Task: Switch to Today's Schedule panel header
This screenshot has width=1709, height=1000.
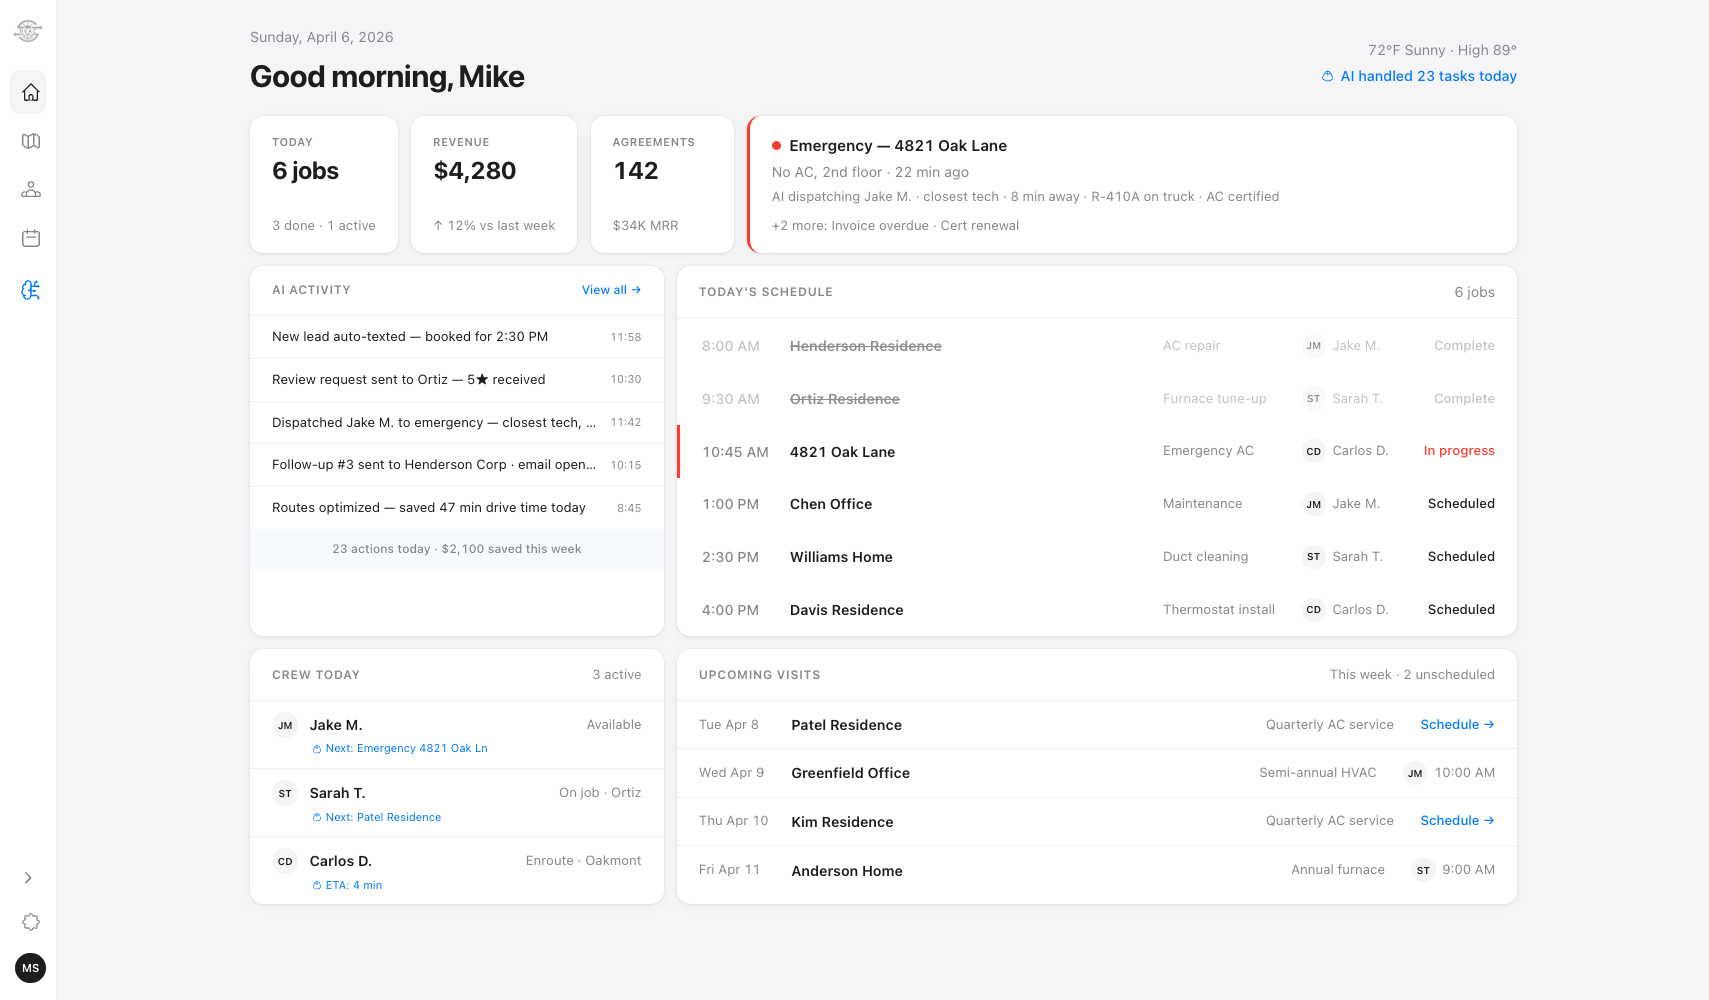Action: tap(766, 292)
